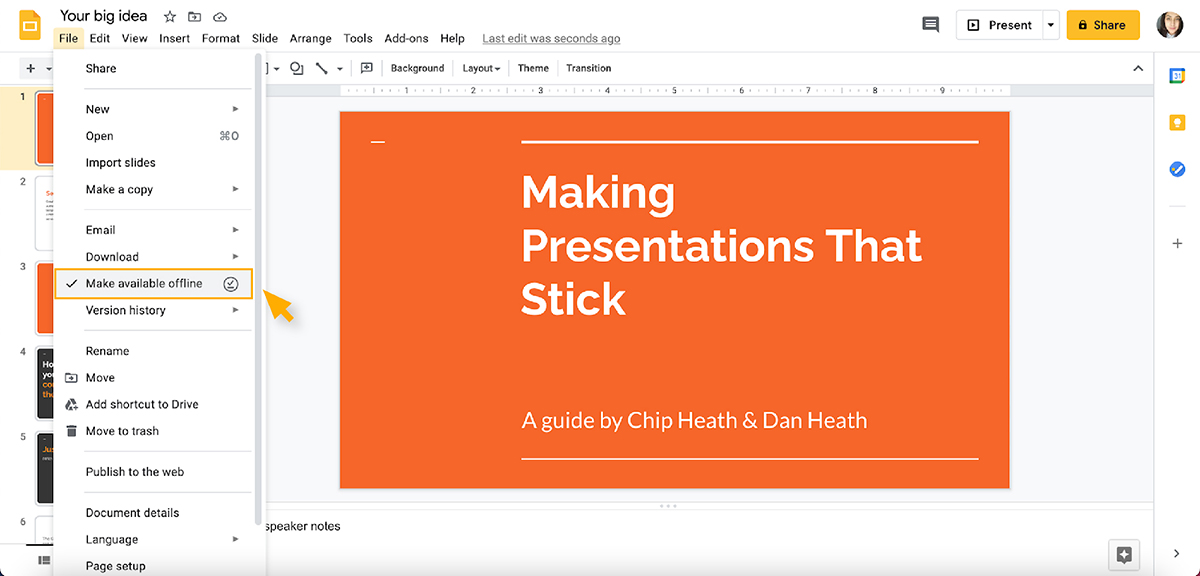Screen dimensions: 1200x576
Task: Star the presentation
Action: point(168,16)
